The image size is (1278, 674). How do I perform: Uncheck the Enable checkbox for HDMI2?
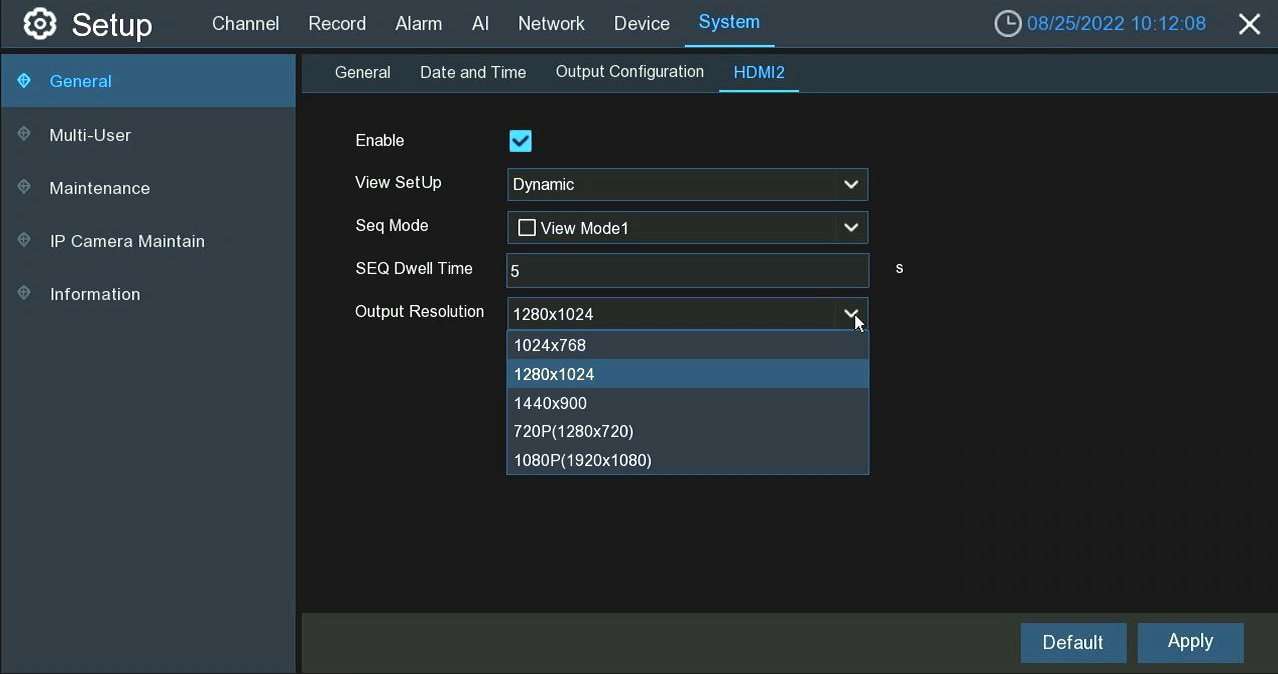tap(520, 141)
